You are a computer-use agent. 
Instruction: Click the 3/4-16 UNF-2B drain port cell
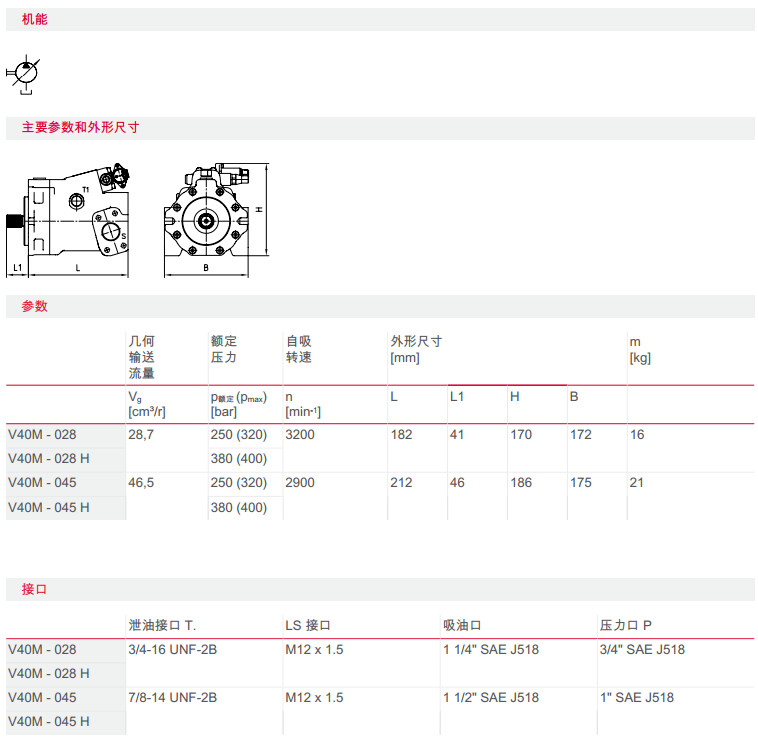coord(173,650)
